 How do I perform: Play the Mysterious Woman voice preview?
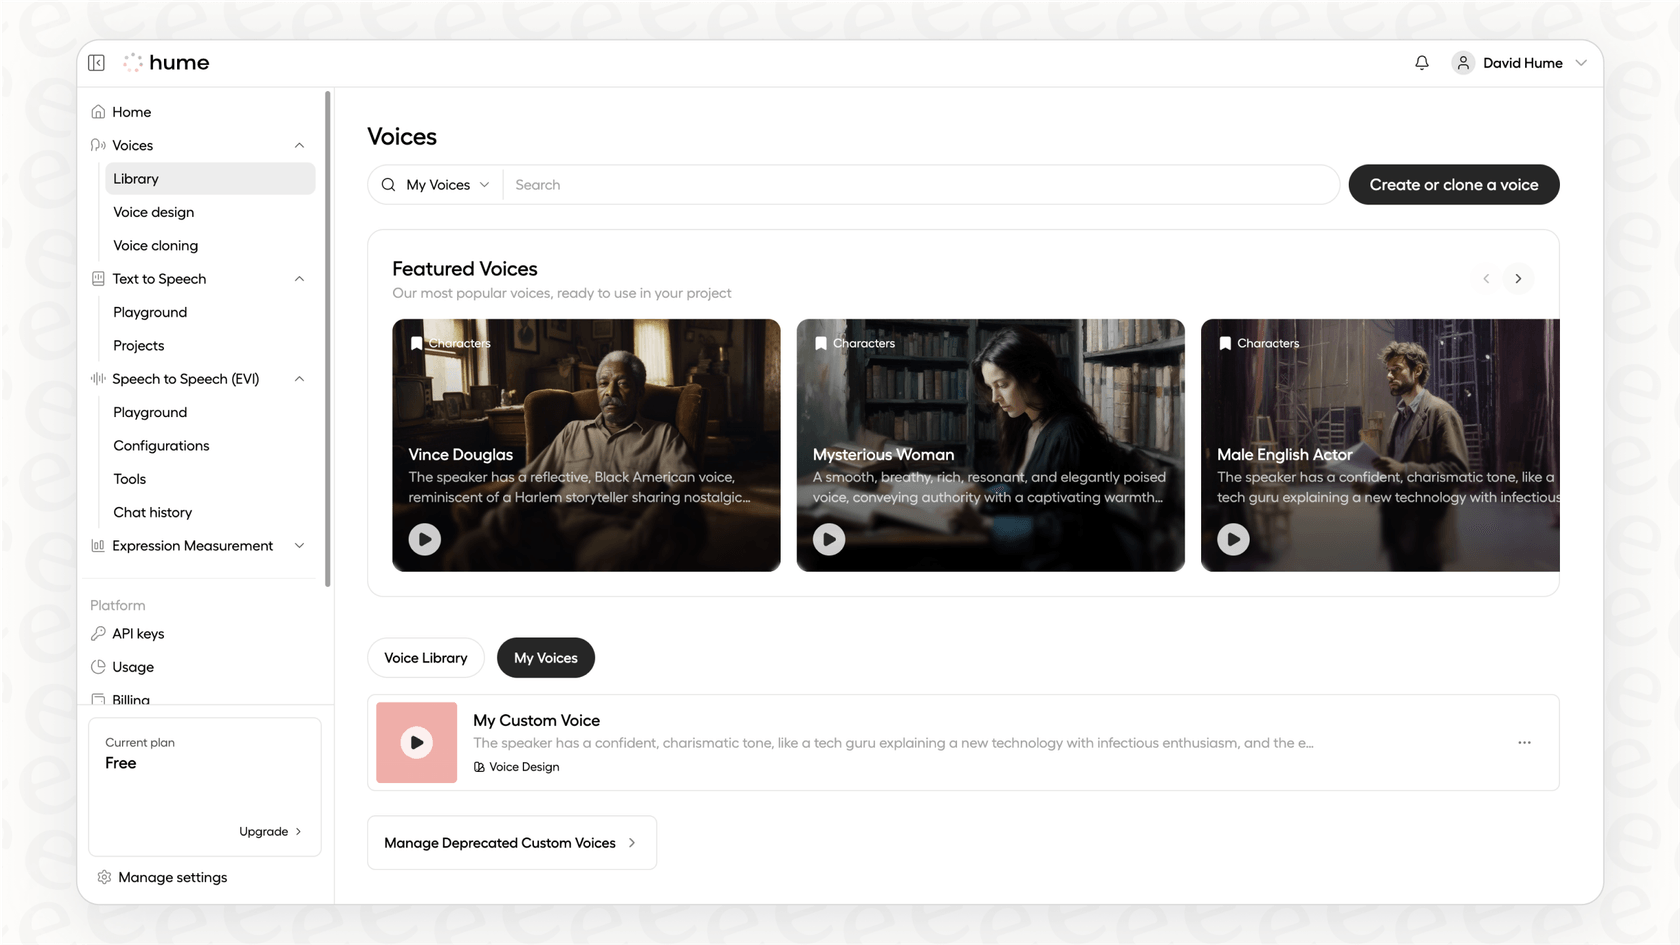pos(828,539)
